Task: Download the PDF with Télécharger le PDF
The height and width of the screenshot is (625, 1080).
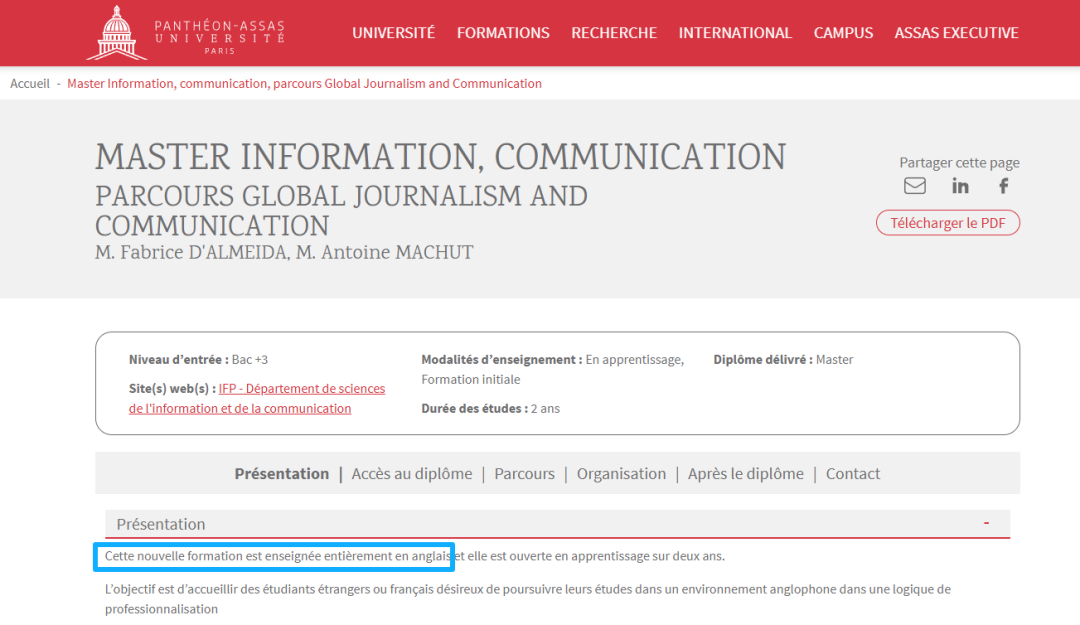Action: coord(948,223)
